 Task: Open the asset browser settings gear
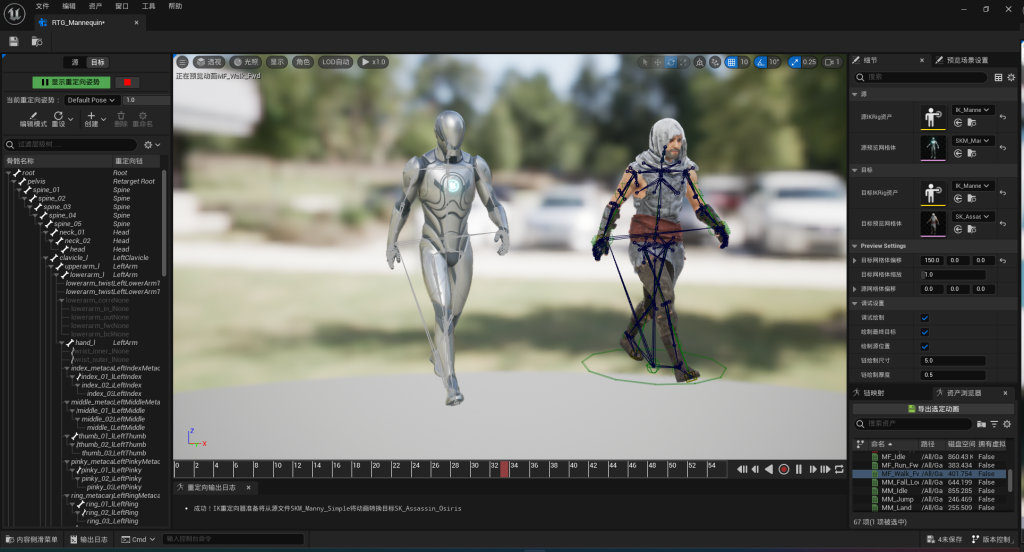[1007, 424]
